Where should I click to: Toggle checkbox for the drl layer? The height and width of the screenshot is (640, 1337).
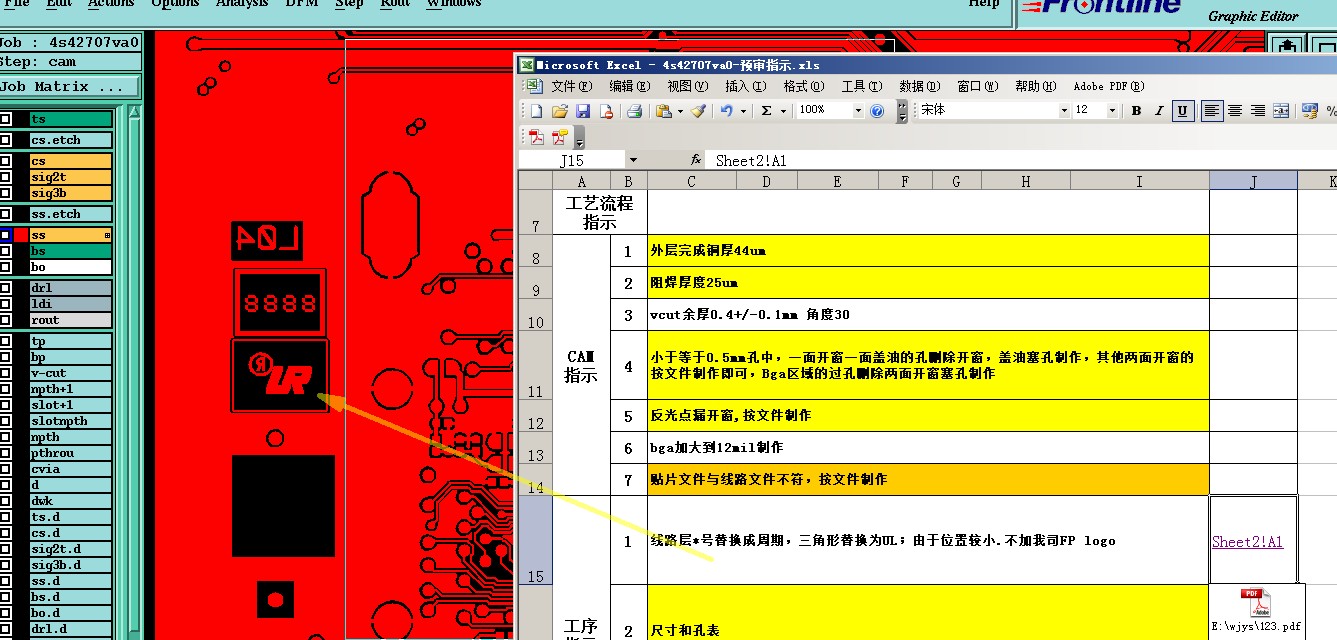(x=6, y=288)
